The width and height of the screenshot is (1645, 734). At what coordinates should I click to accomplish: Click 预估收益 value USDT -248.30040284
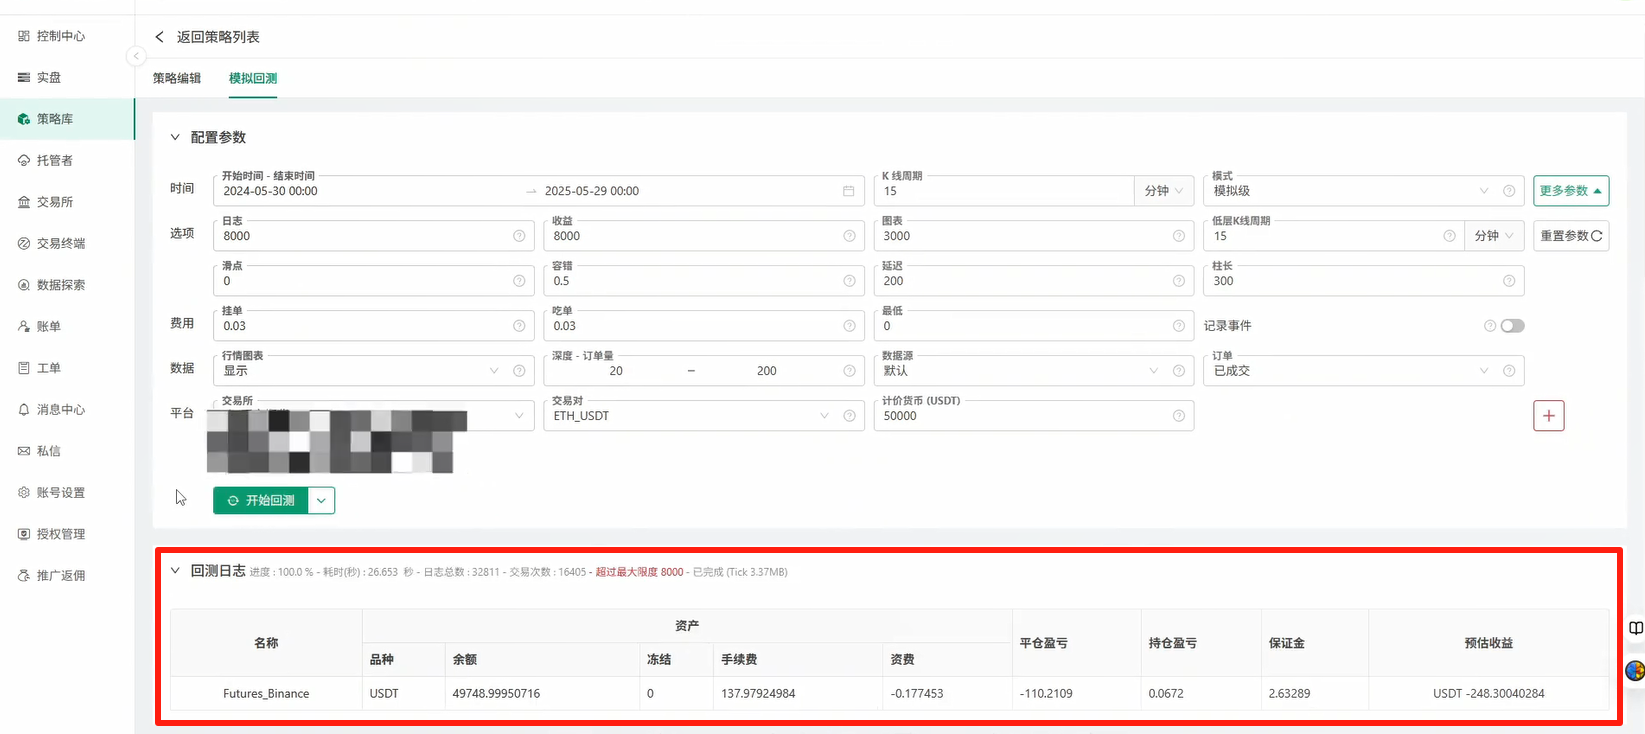pyautogui.click(x=1488, y=693)
